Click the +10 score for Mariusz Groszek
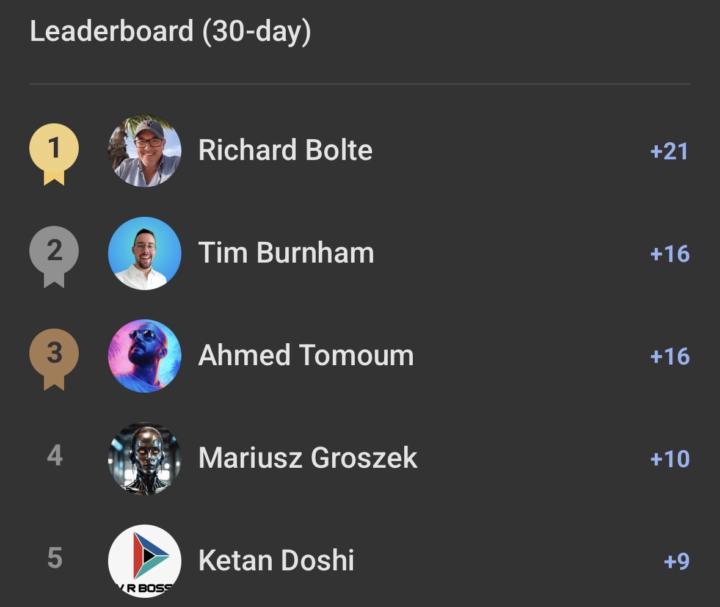The height and width of the screenshot is (607, 720). coord(669,459)
